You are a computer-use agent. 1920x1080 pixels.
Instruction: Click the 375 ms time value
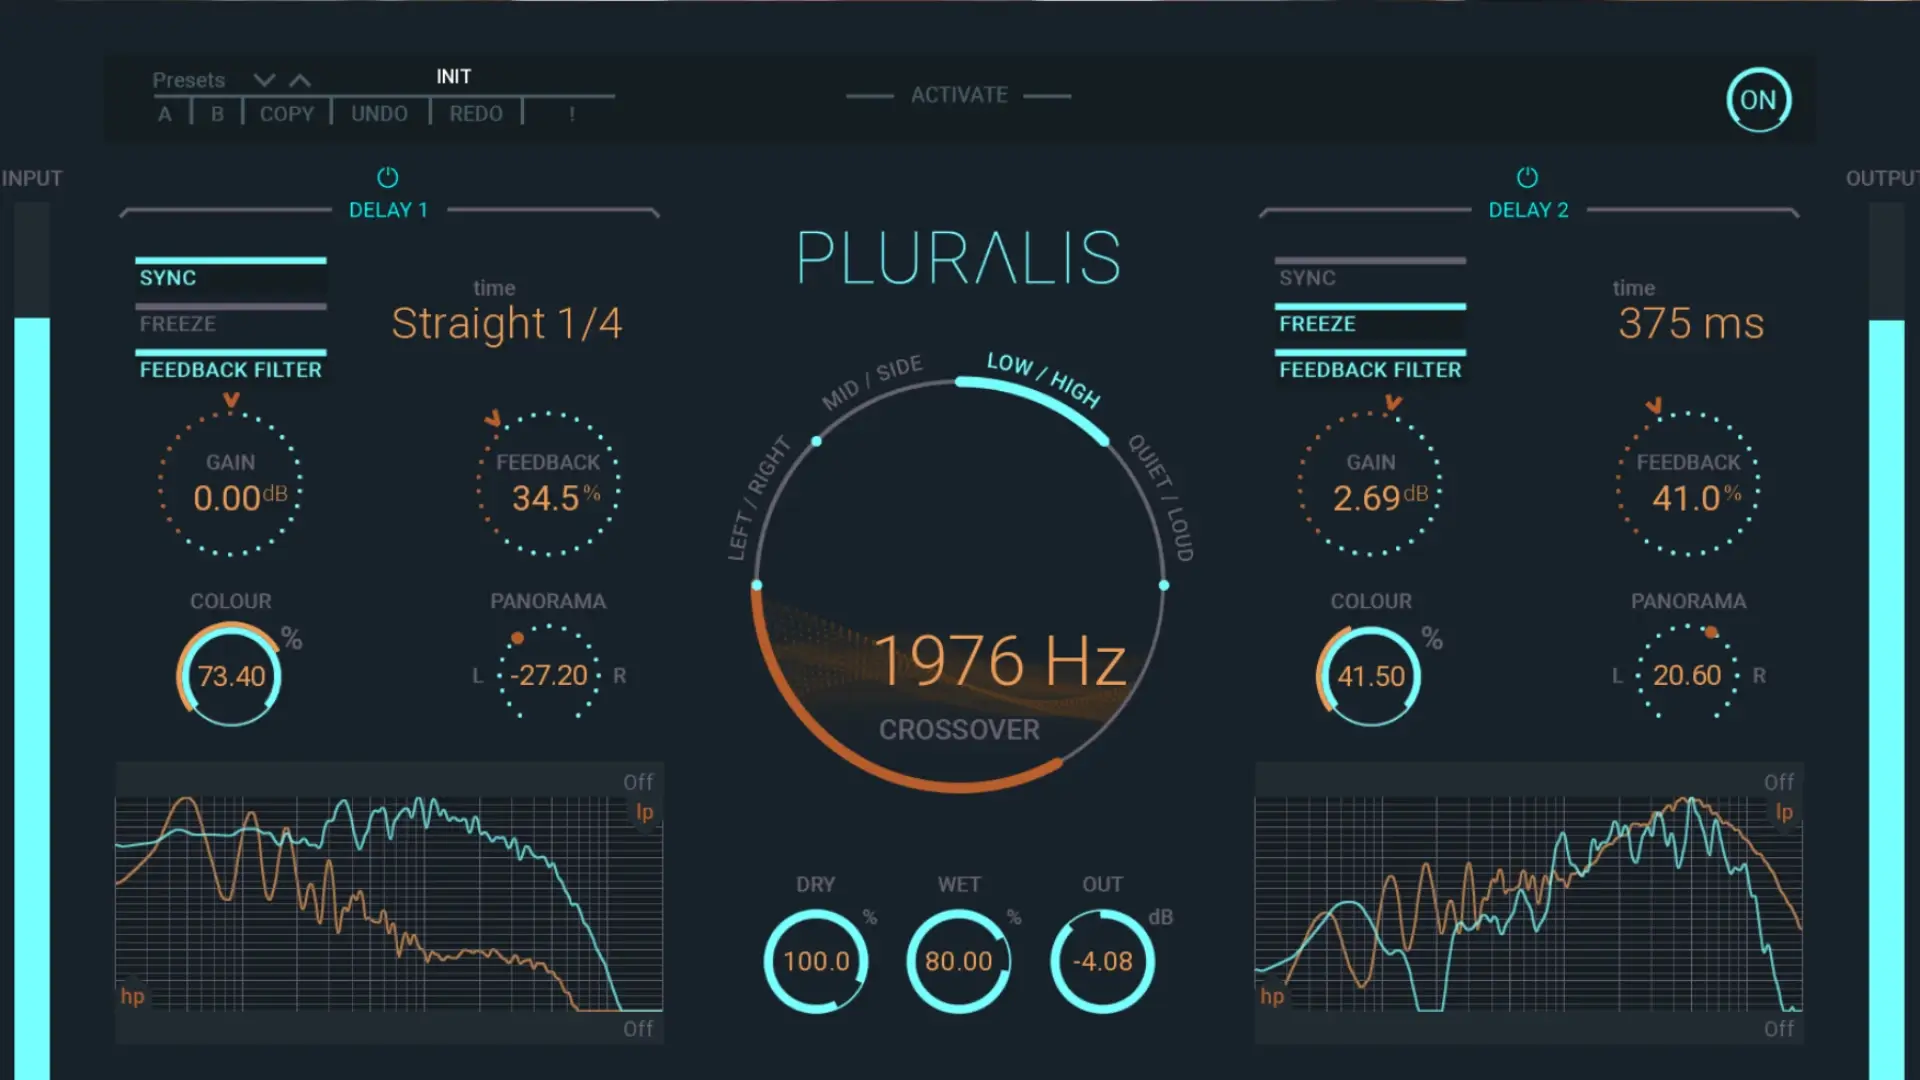(1691, 323)
